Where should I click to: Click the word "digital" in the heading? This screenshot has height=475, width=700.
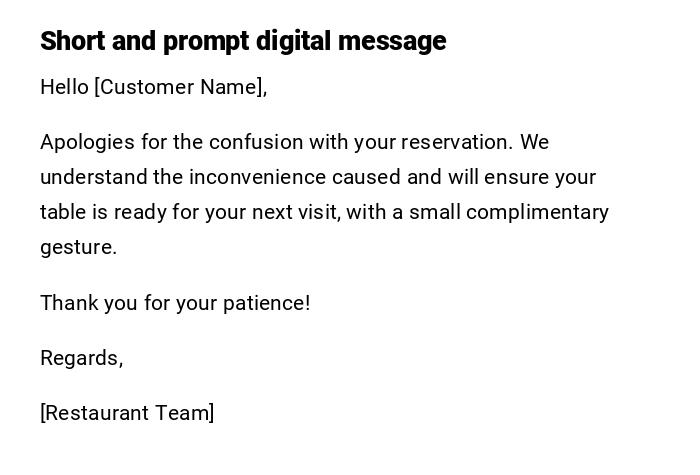pyautogui.click(x=293, y=41)
